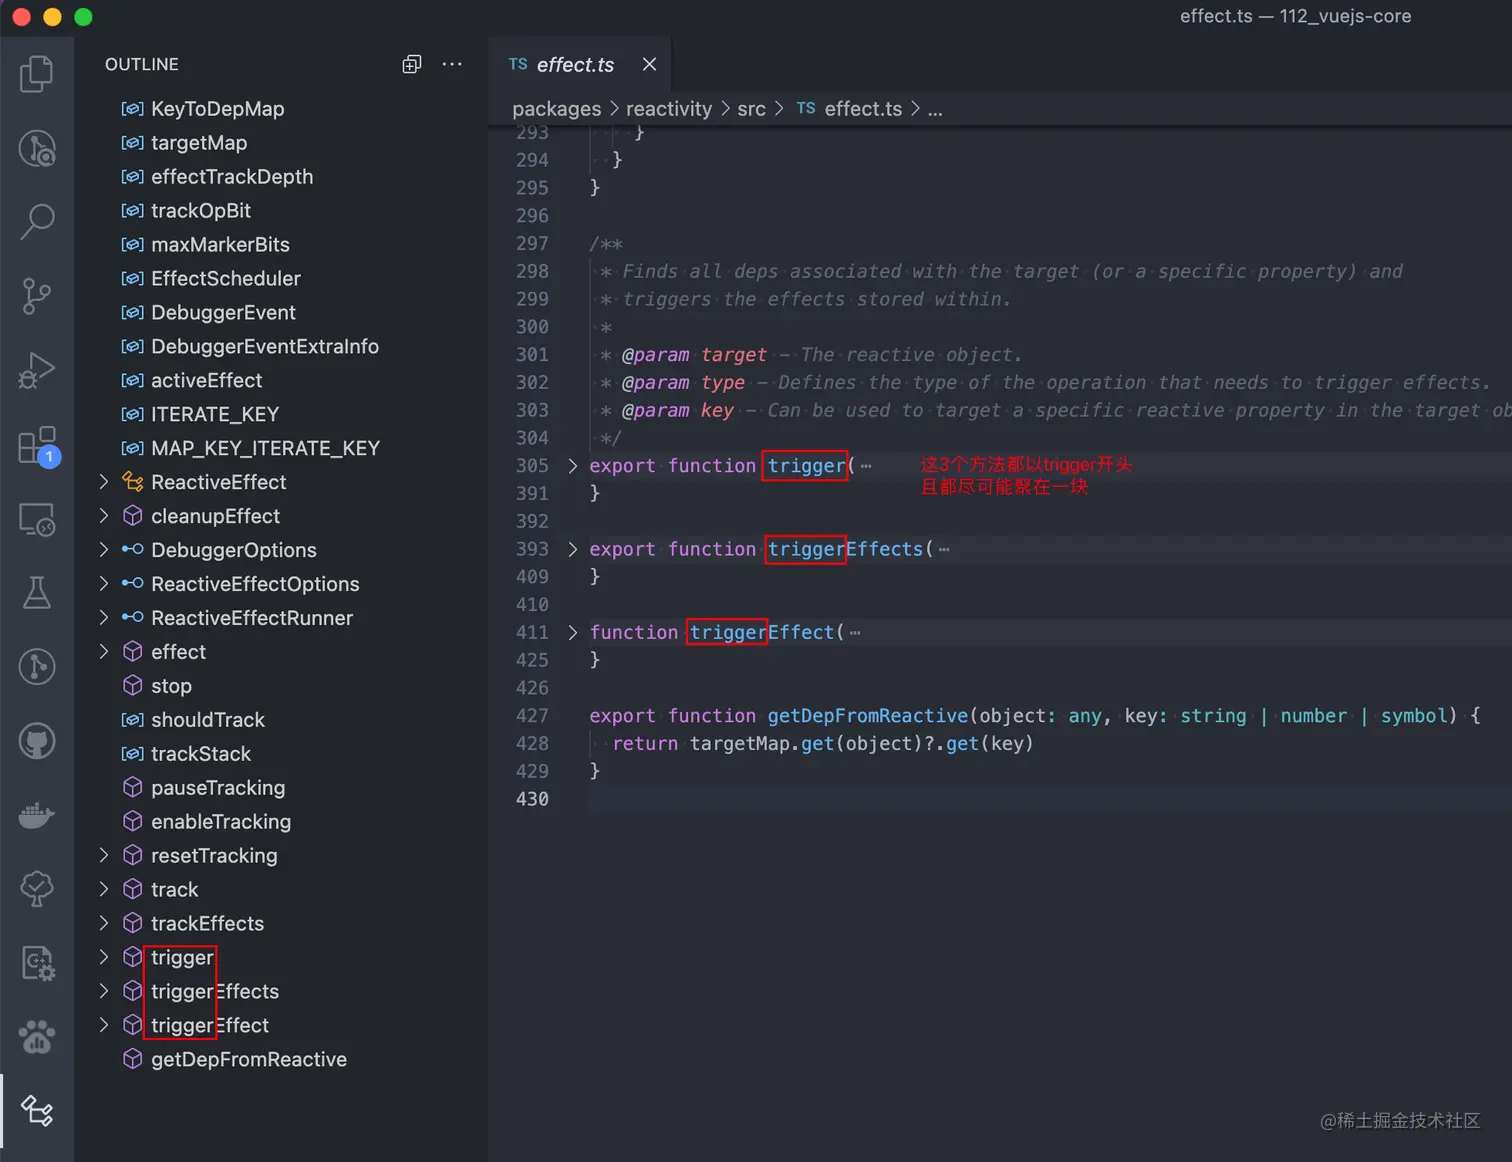Unfold triggerEffect function at line 411
Image resolution: width=1512 pixels, height=1162 pixels.
[x=572, y=632]
